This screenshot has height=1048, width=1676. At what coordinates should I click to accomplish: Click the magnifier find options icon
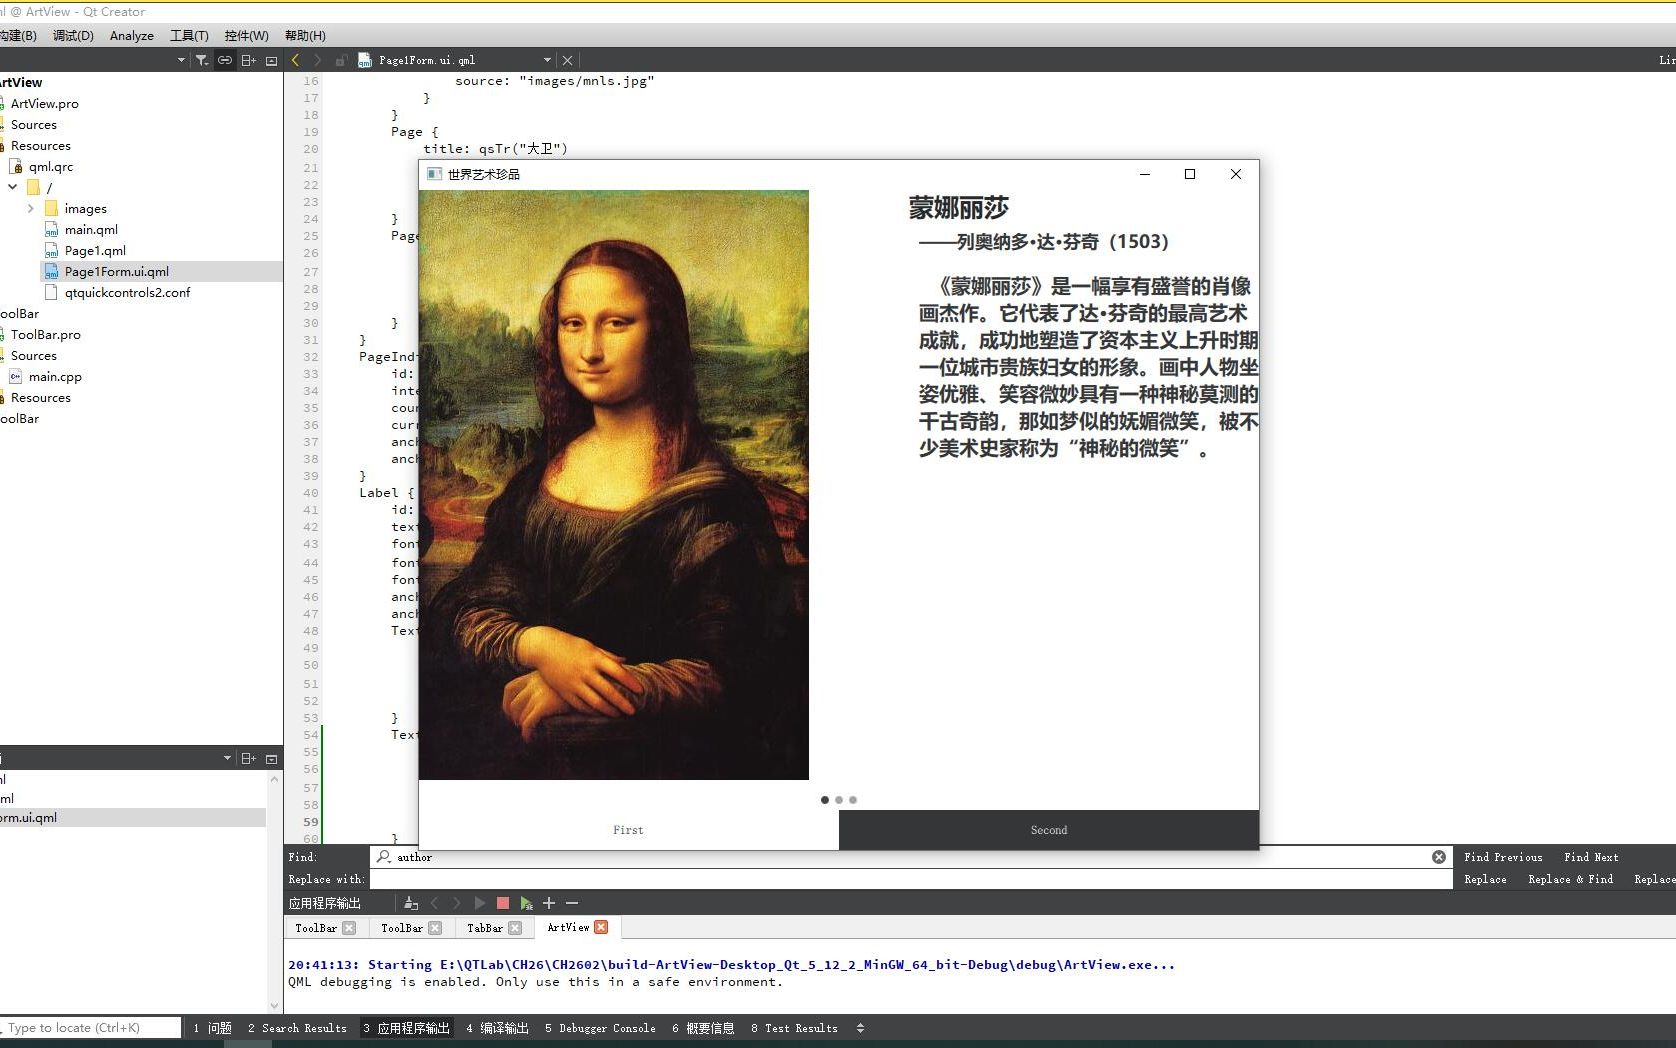coord(384,857)
